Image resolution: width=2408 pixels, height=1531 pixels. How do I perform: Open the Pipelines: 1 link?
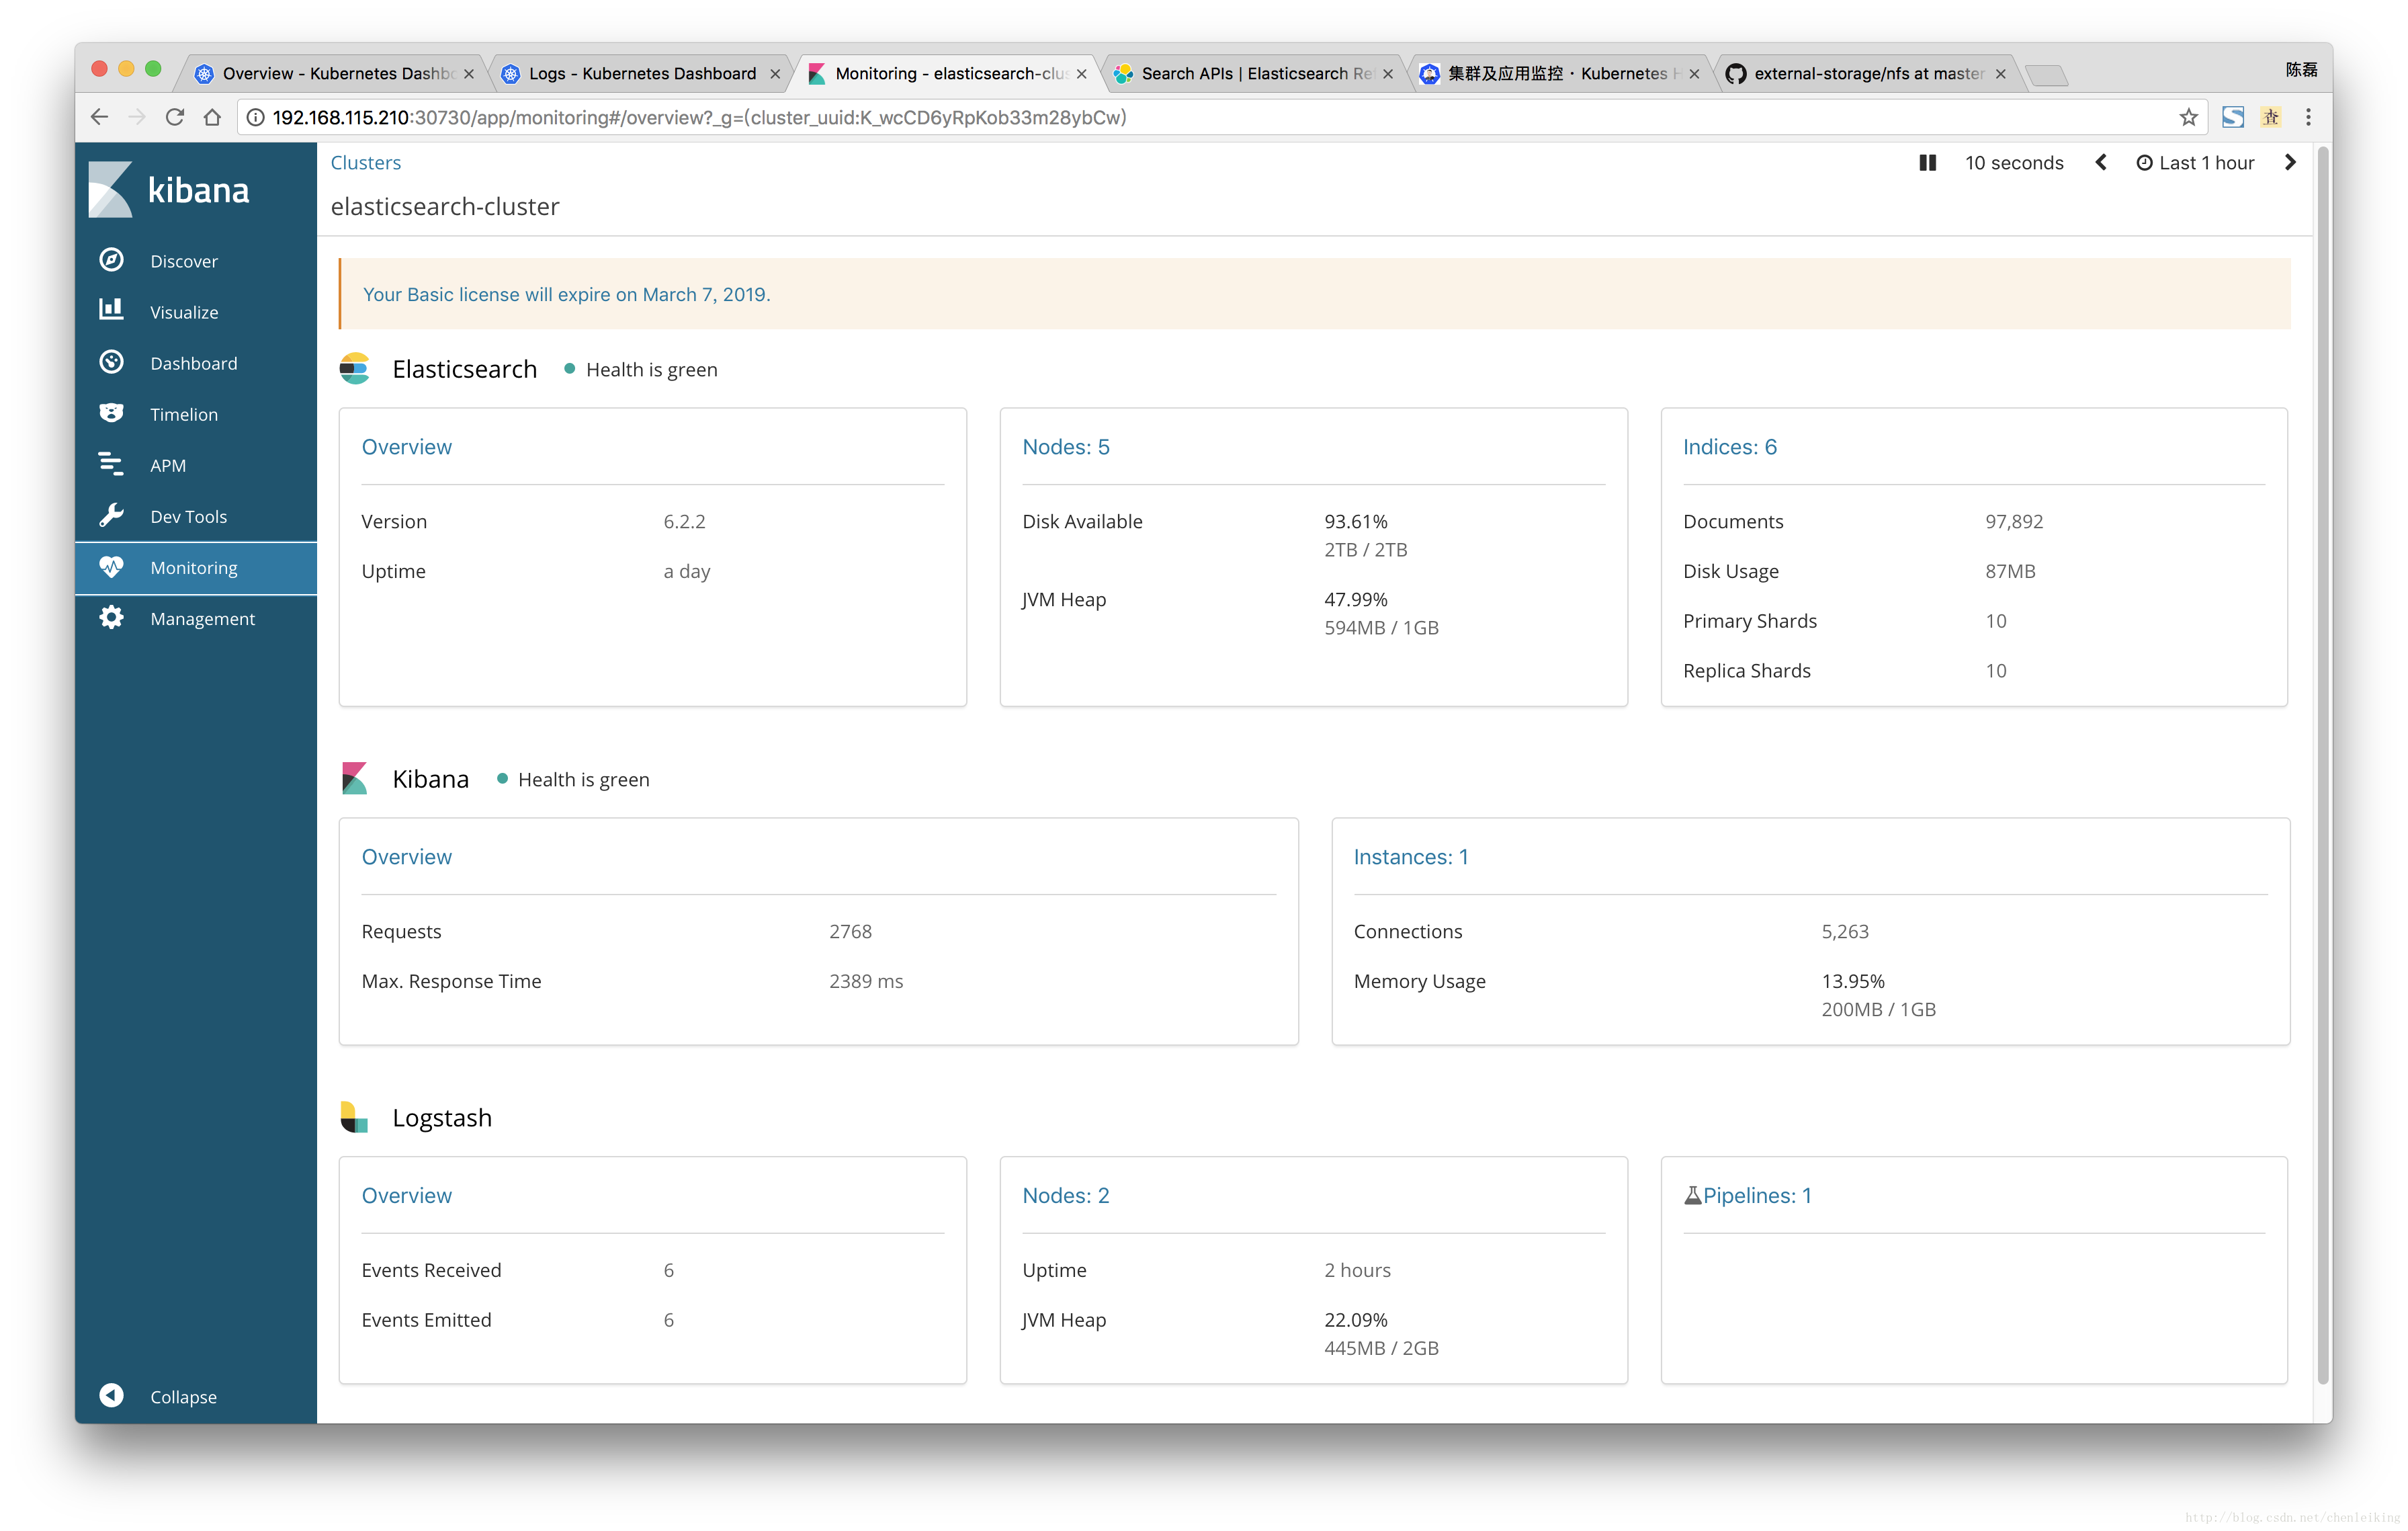1757,1195
